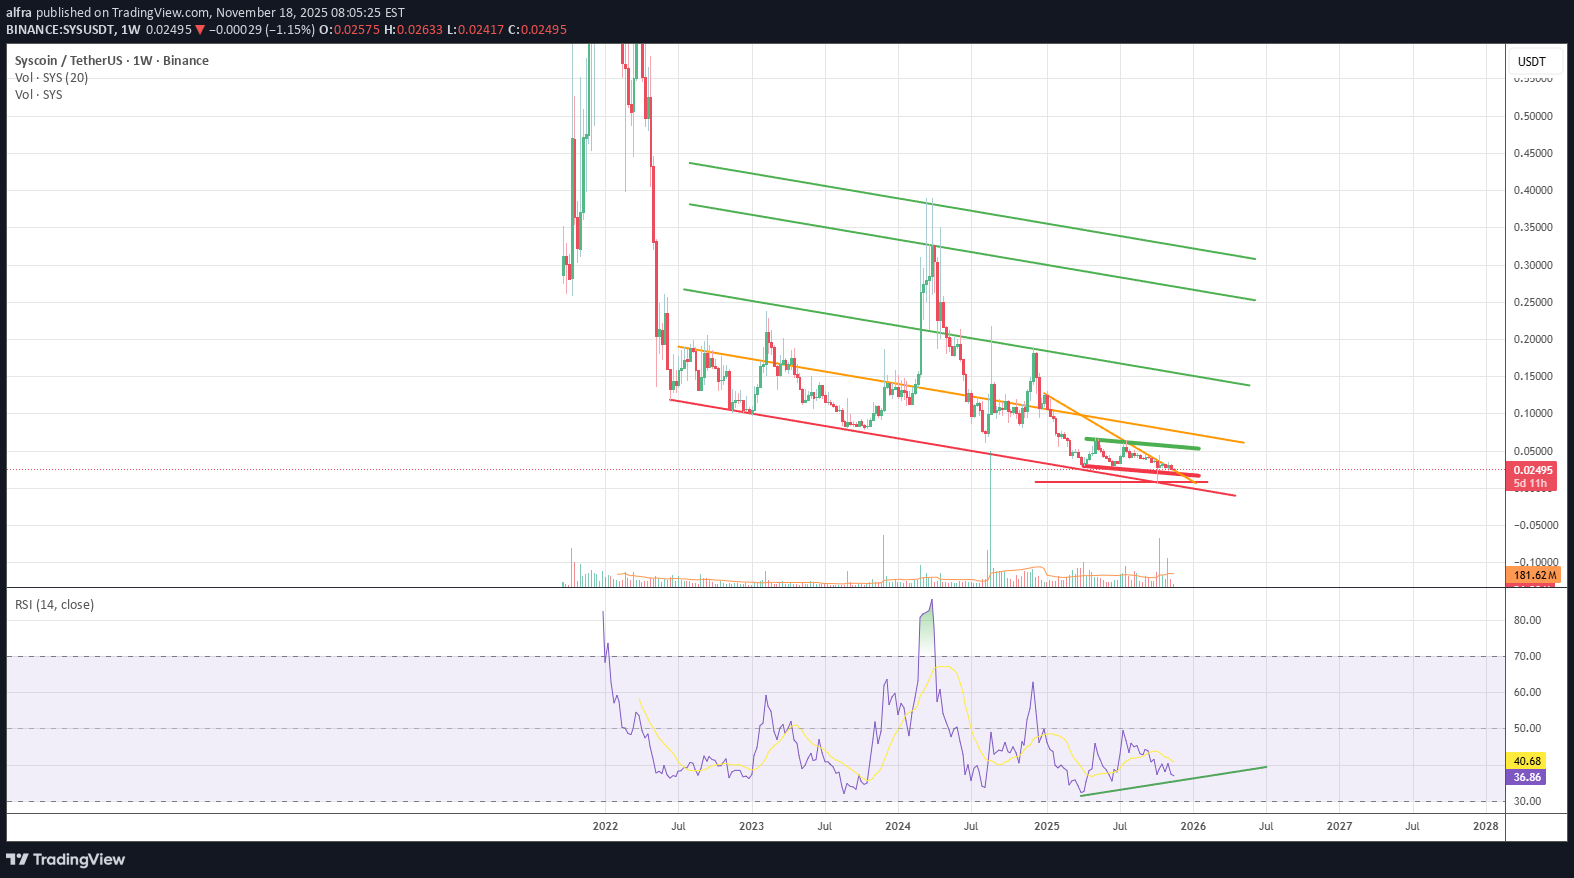Screen dimensions: 1574x878
Task: Click the 2022 label on time axis
Action: (605, 826)
